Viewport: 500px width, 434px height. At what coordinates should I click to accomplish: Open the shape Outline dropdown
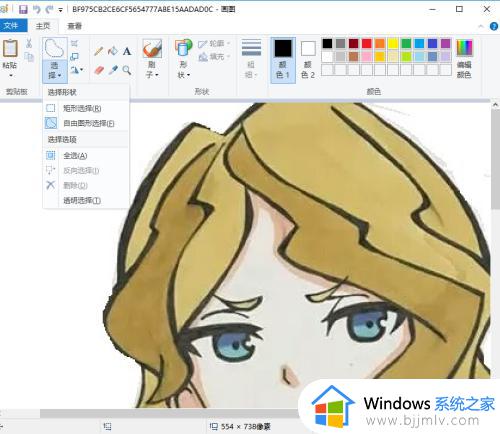(x=214, y=44)
